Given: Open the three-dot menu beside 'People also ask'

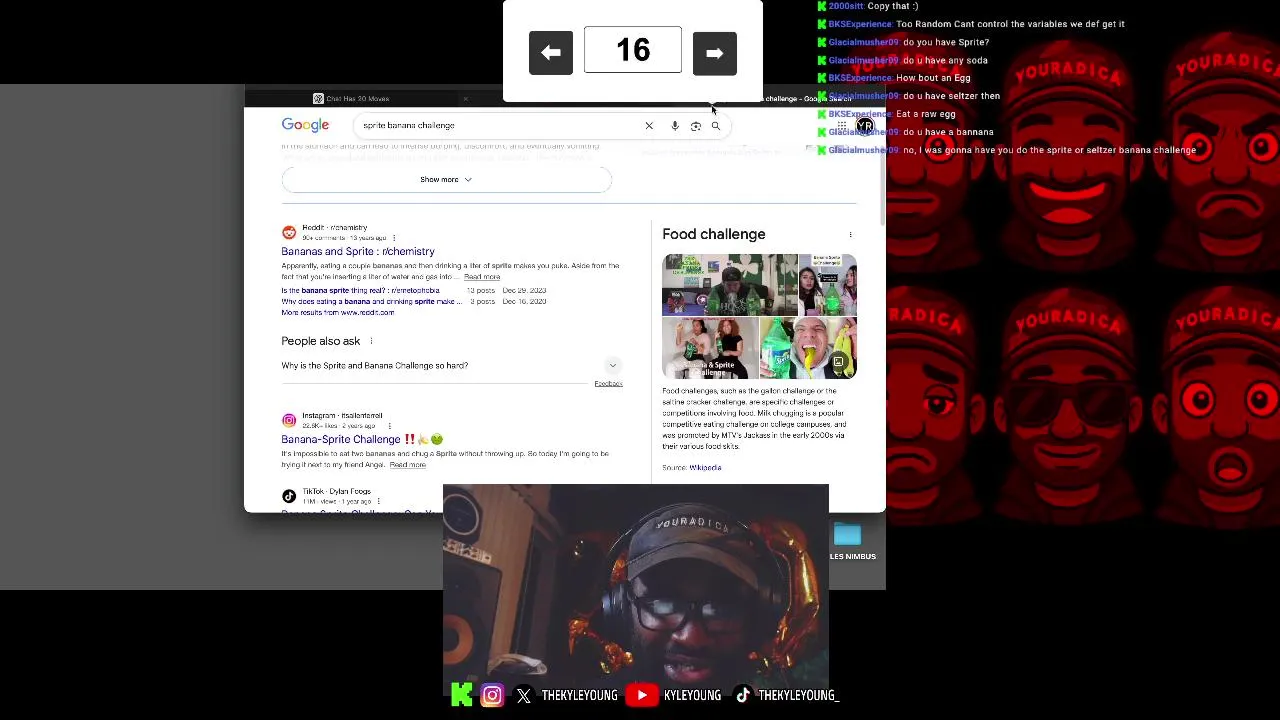Looking at the screenshot, I should pyautogui.click(x=371, y=341).
